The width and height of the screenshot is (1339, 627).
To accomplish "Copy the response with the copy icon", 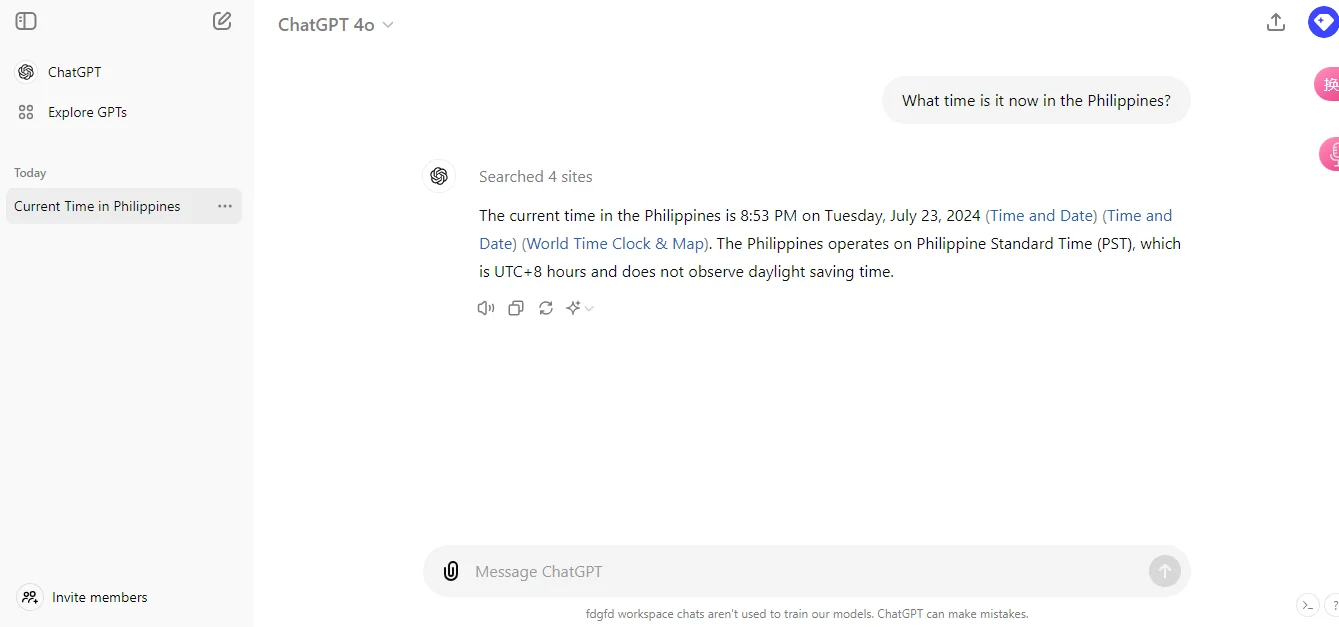I will (516, 308).
